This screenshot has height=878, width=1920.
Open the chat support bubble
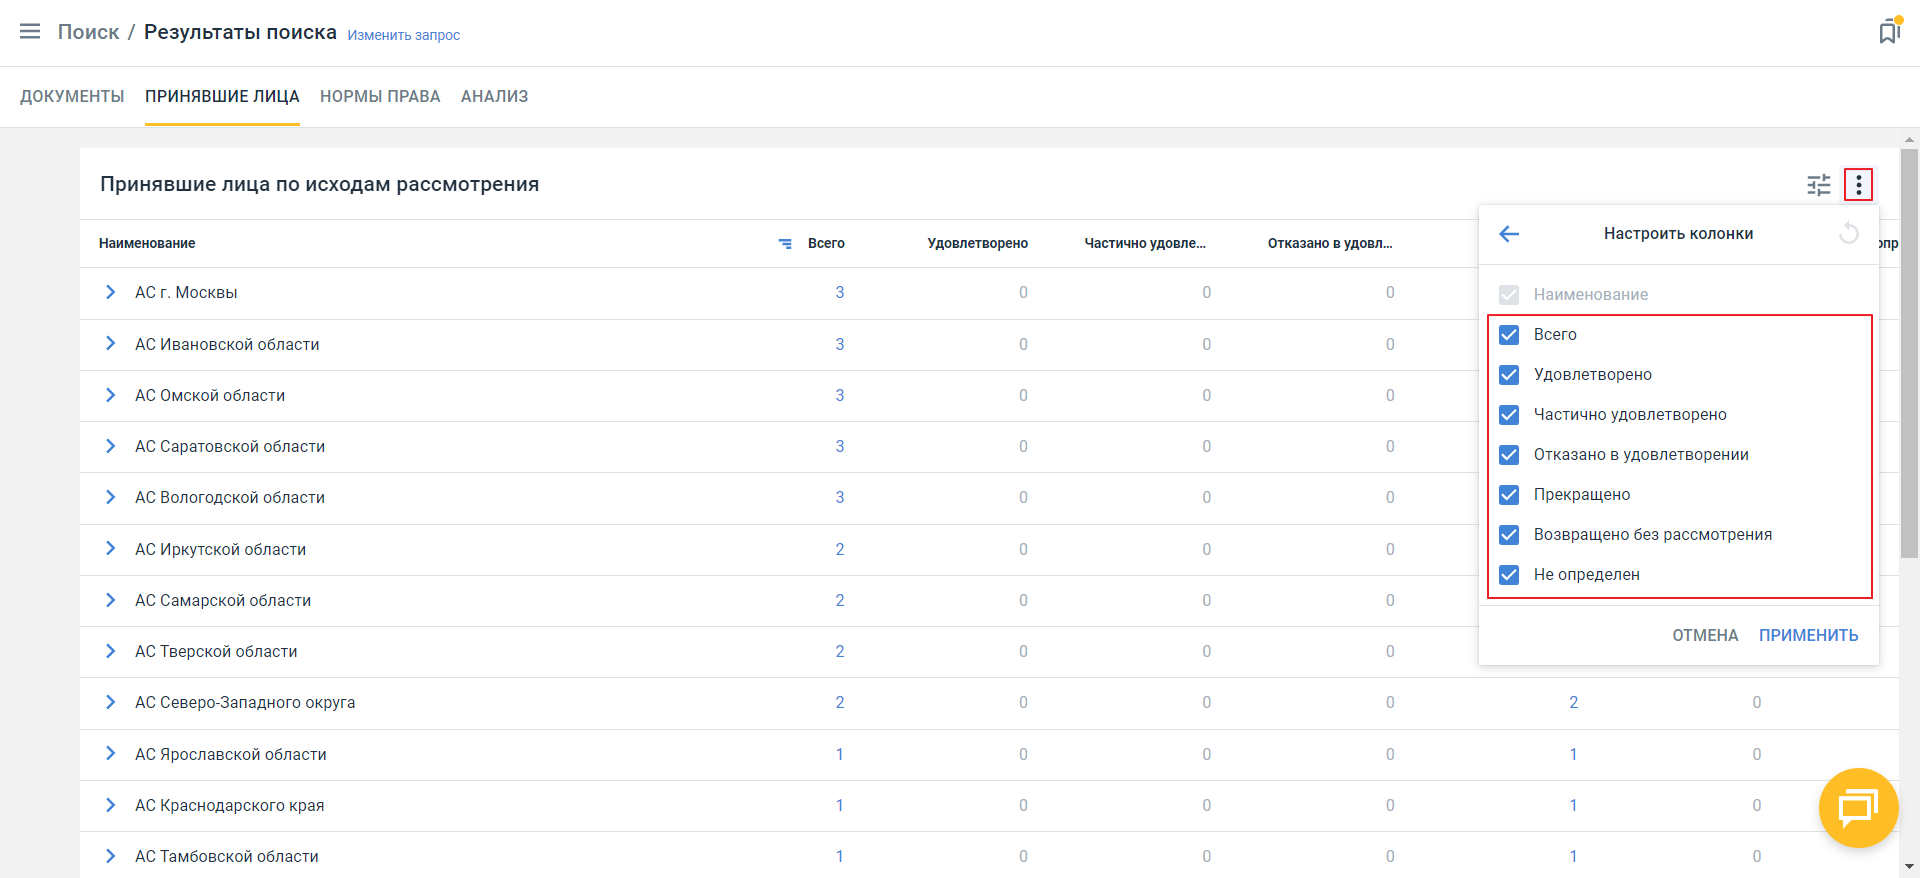[1858, 807]
